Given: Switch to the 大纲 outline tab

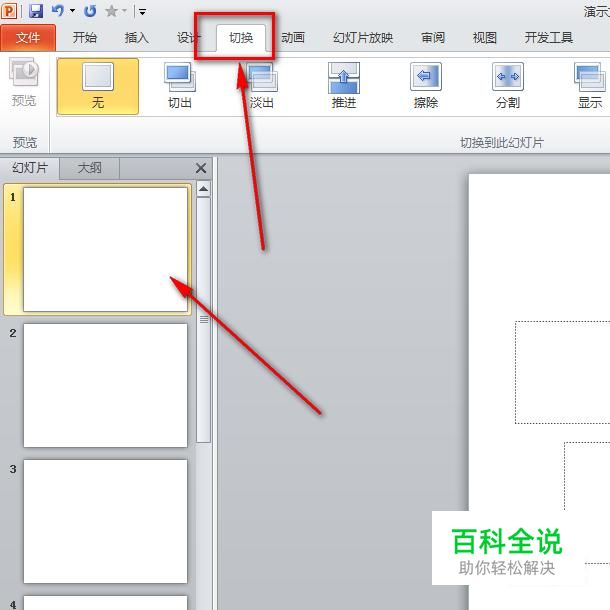Looking at the screenshot, I should (89, 168).
